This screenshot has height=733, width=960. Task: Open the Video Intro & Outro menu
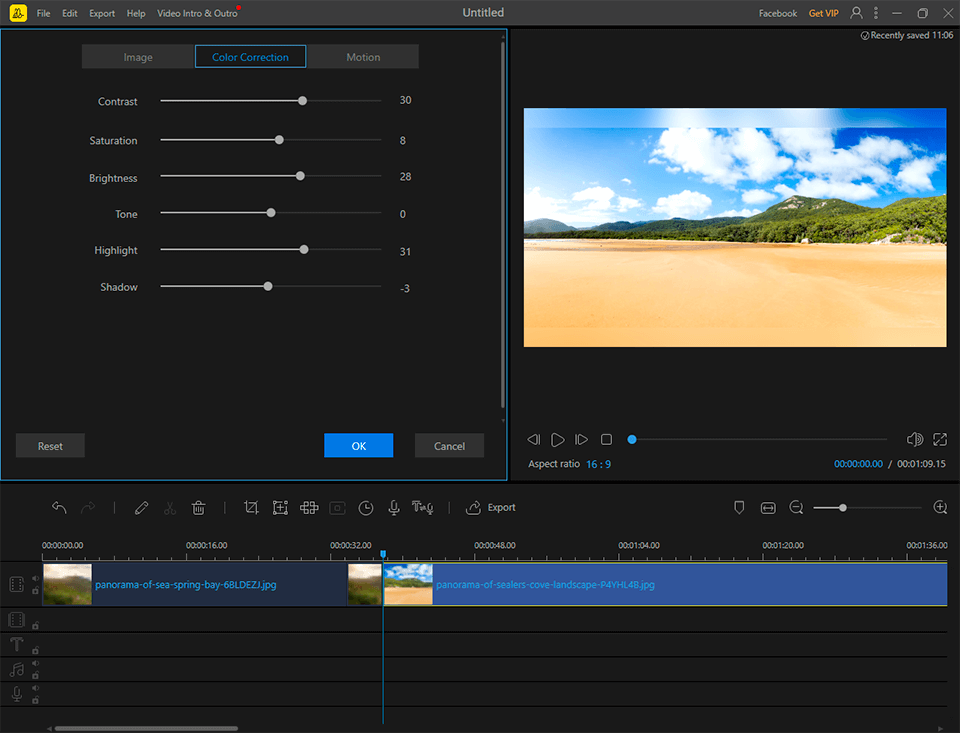click(x=195, y=13)
